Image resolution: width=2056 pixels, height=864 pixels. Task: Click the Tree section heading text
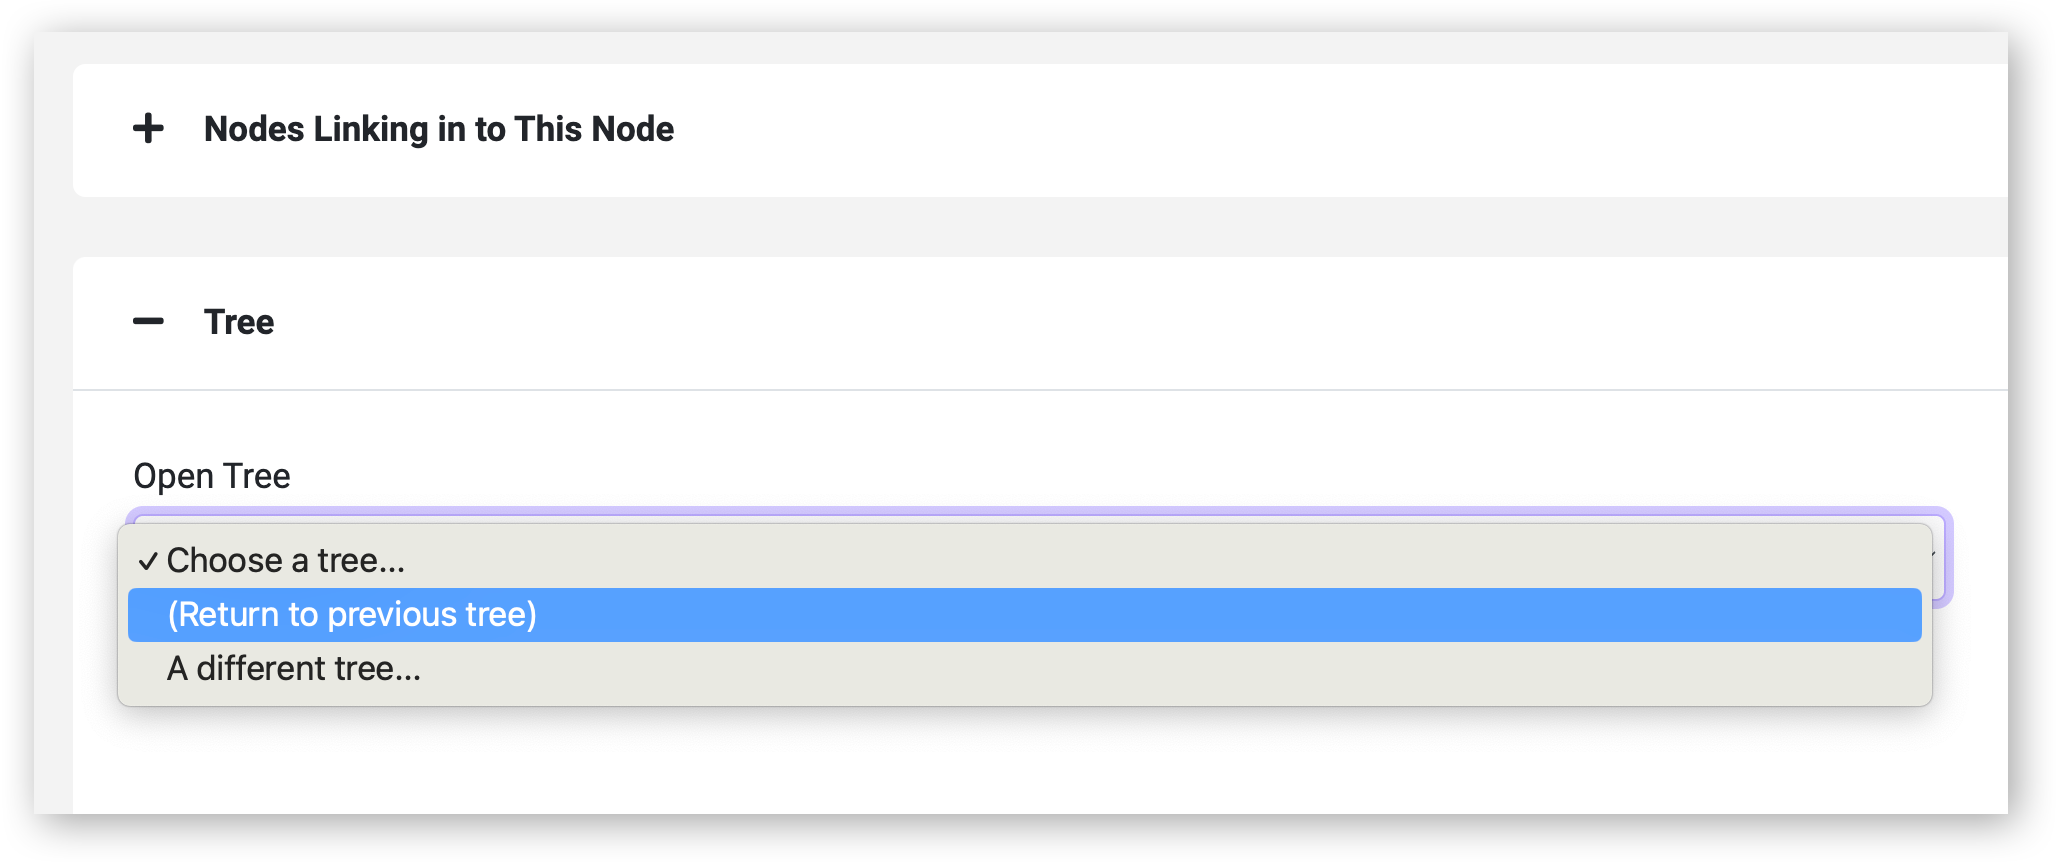239,322
